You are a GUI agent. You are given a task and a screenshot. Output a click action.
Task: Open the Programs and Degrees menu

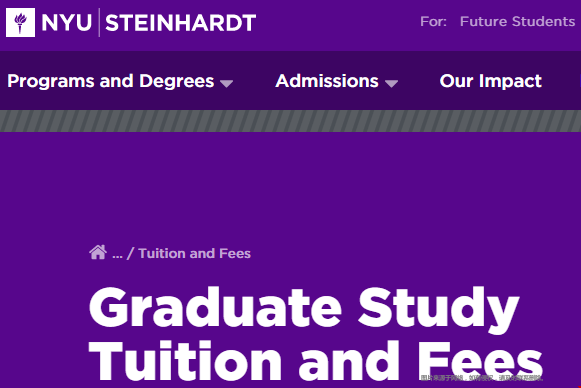[x=110, y=81]
